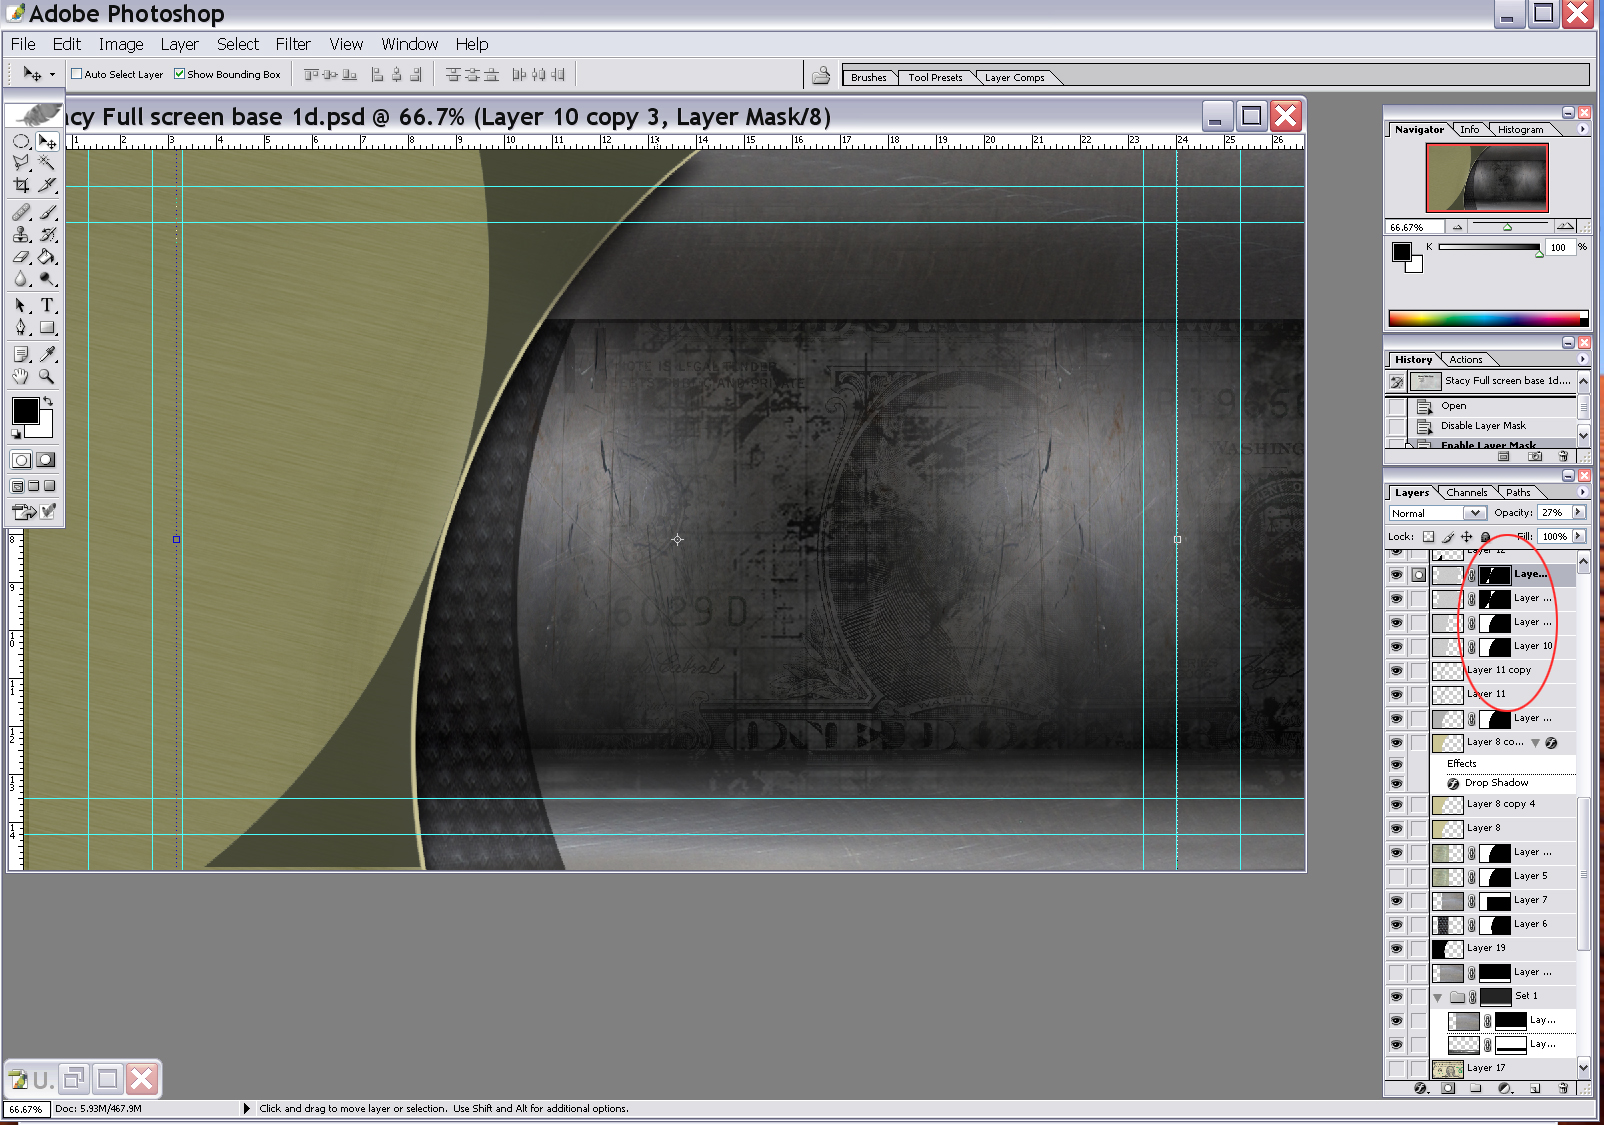Select the Move tool in toolbox
Image resolution: width=1604 pixels, height=1125 pixels.
(x=47, y=141)
